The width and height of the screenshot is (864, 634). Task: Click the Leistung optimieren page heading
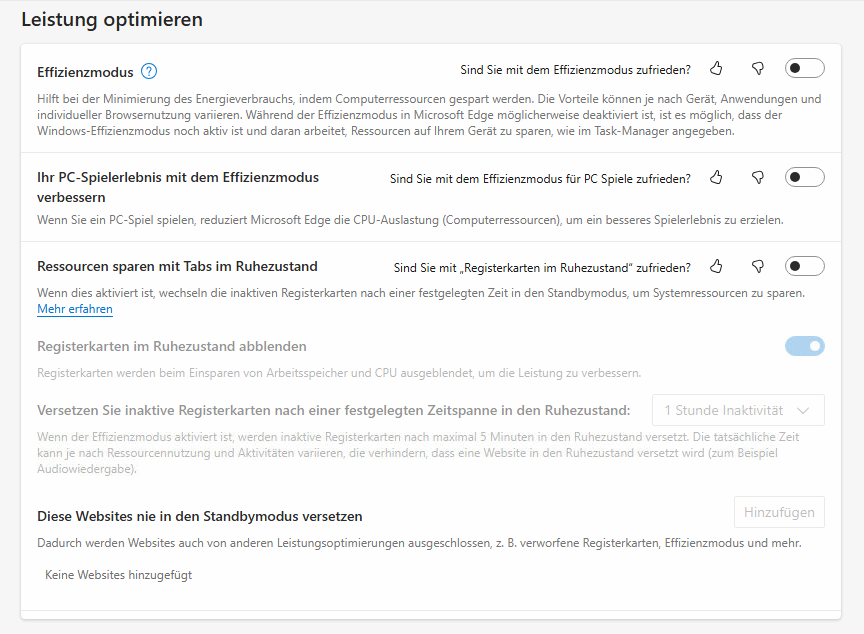(112, 19)
